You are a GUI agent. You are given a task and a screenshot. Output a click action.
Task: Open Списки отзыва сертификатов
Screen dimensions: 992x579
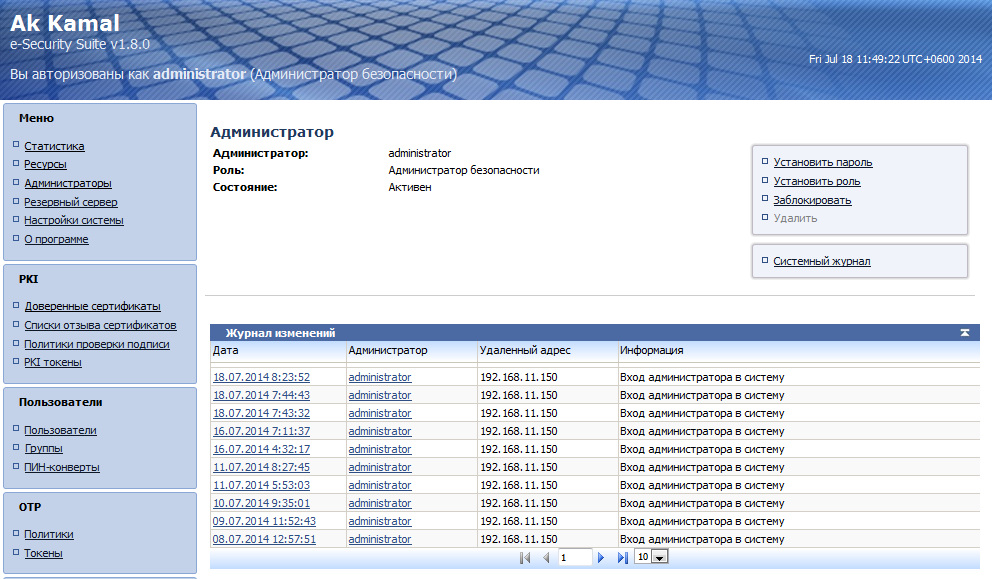[101, 325]
